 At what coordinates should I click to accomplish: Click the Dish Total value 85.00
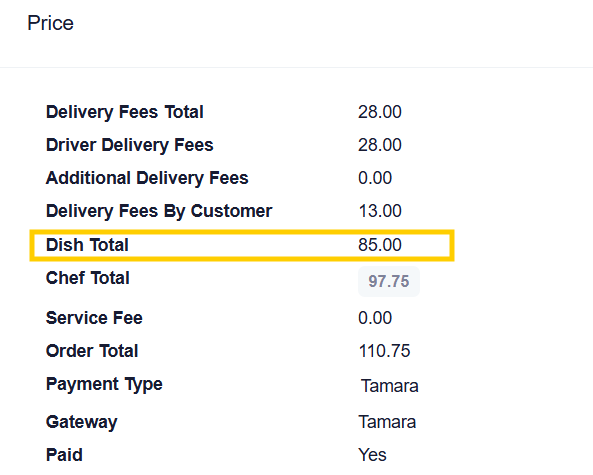[x=380, y=245]
